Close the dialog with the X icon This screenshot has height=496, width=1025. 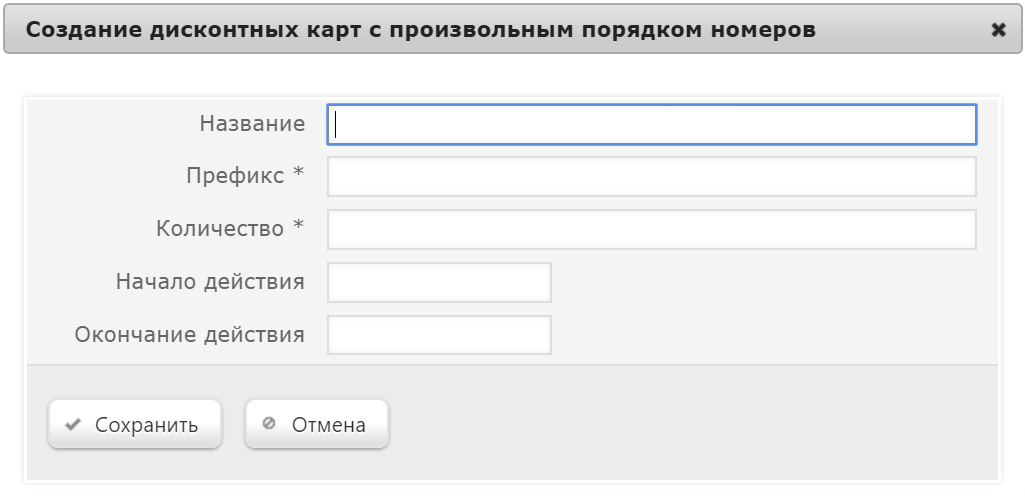[x=998, y=30]
